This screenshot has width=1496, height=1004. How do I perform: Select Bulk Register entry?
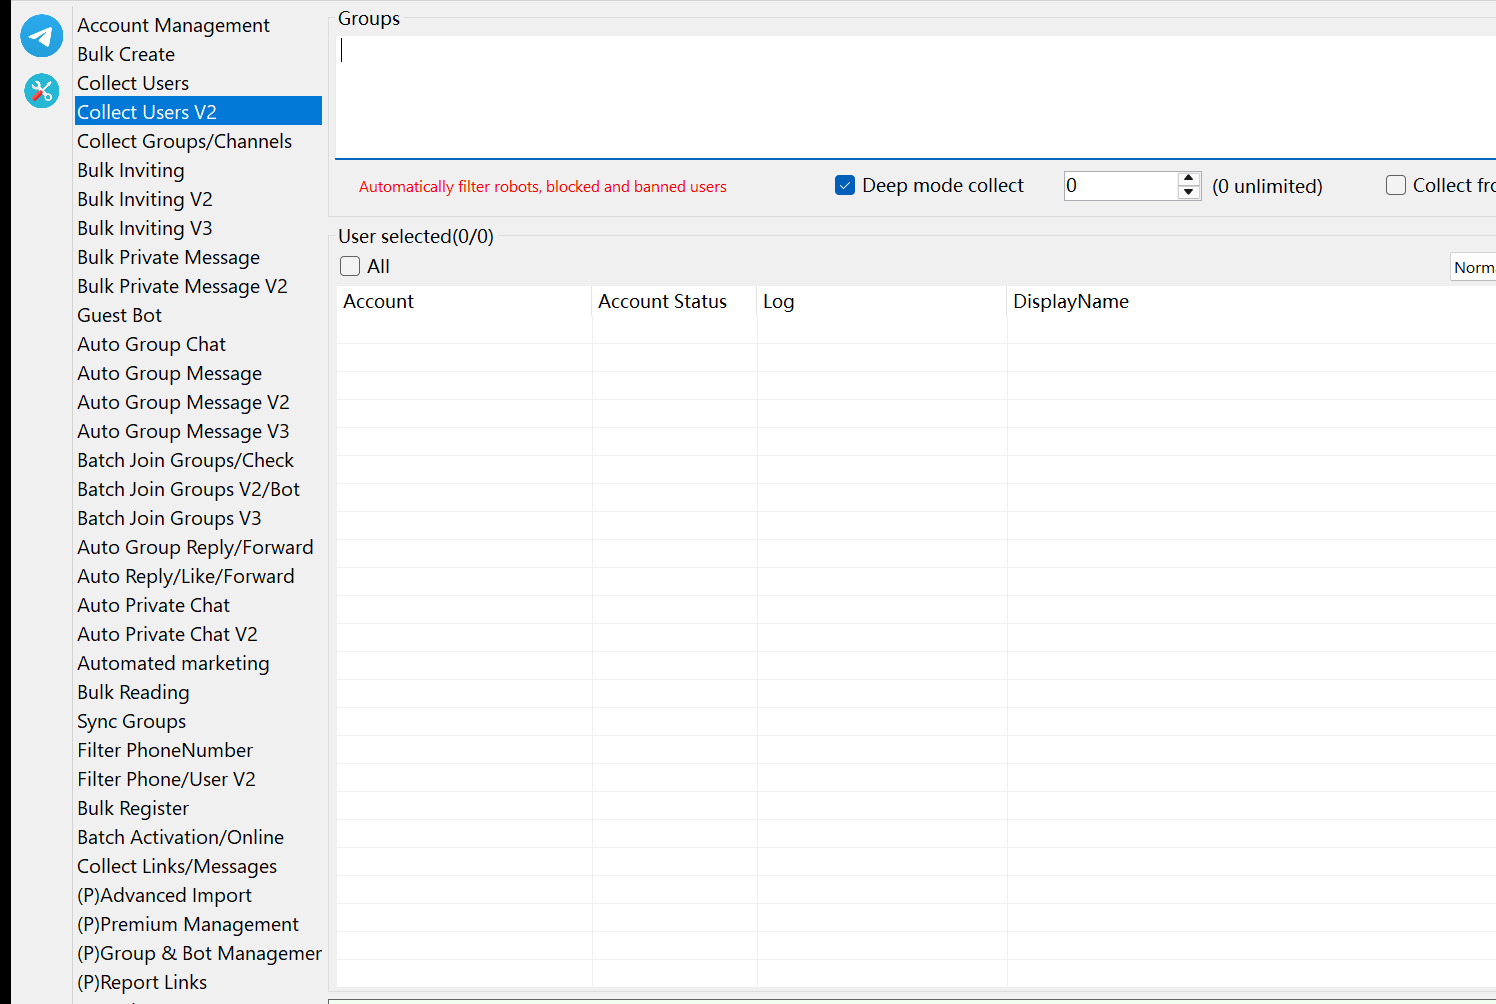(133, 808)
